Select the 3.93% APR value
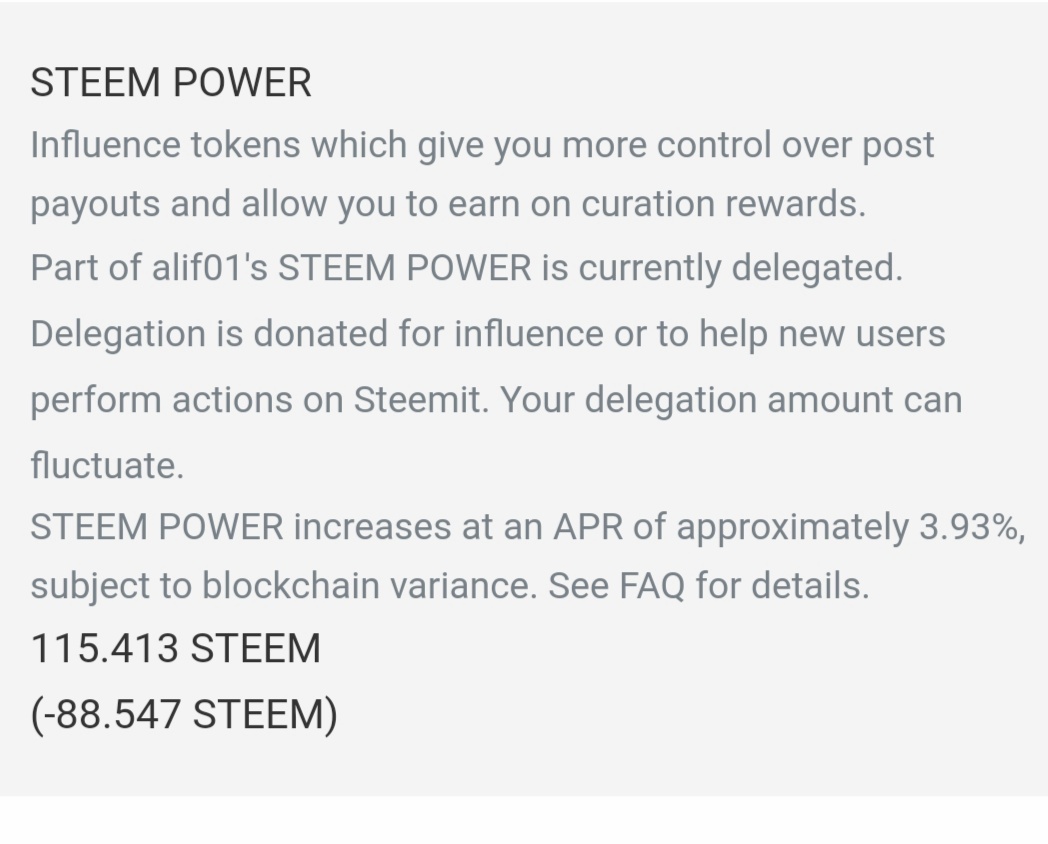 [966, 527]
